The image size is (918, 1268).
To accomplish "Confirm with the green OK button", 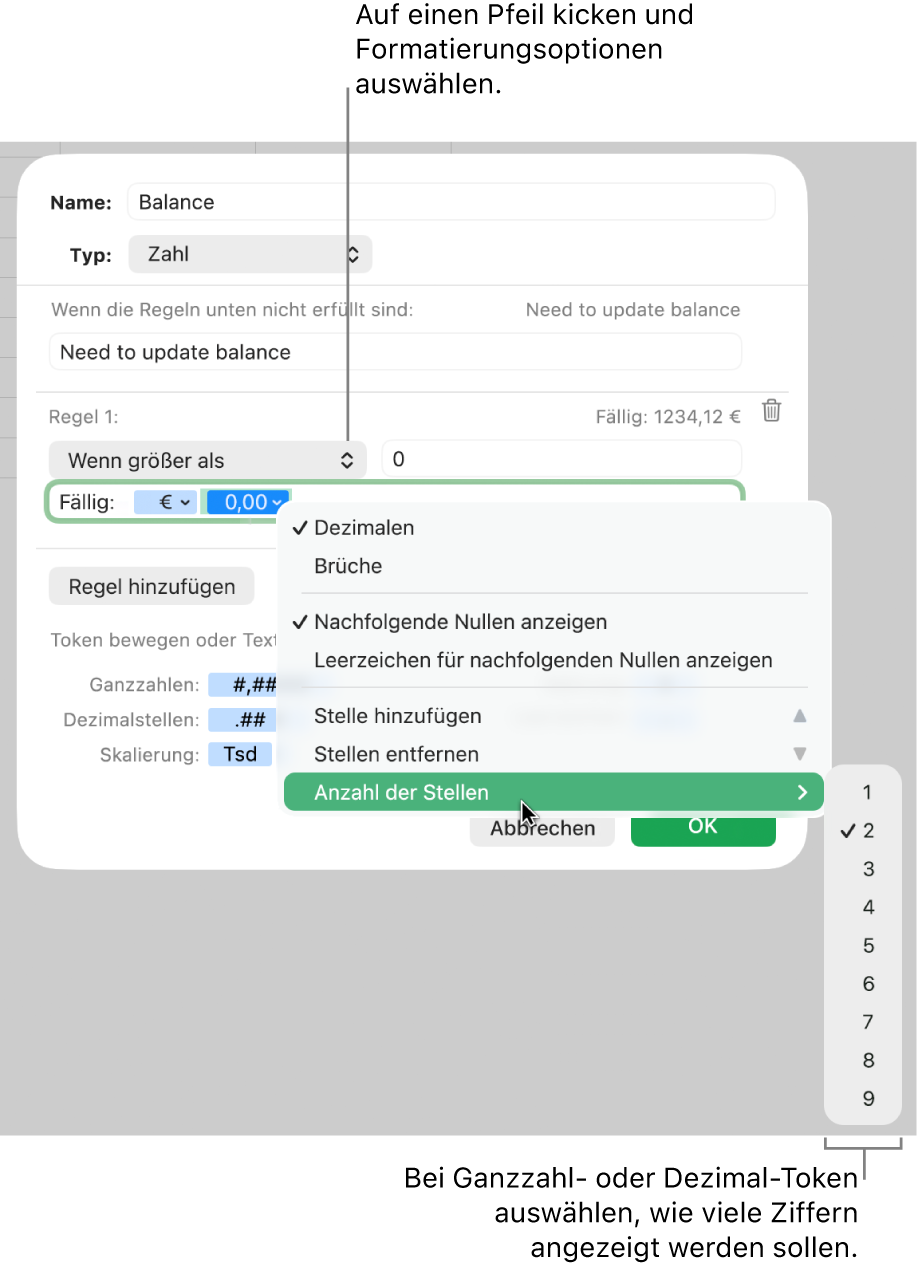I will [703, 828].
